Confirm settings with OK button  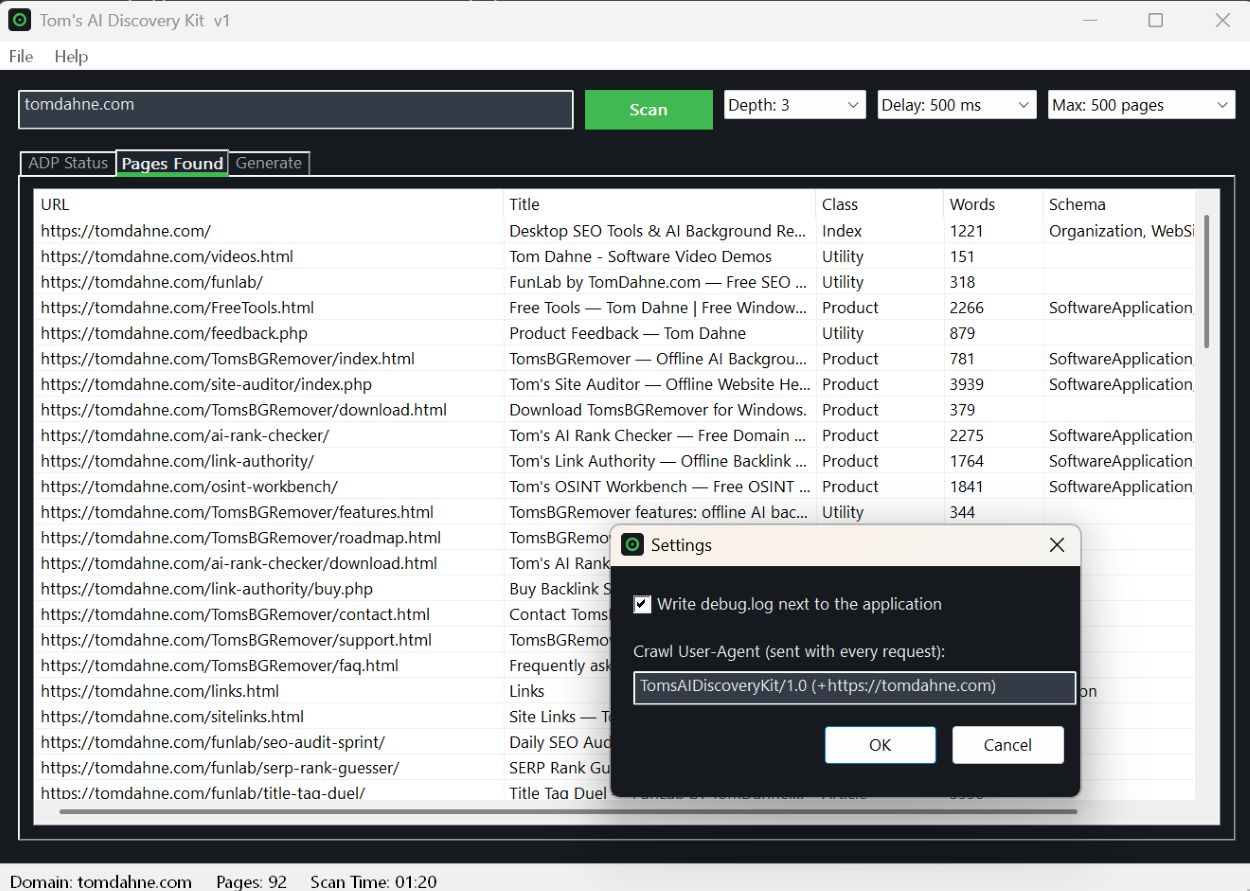[880, 745]
